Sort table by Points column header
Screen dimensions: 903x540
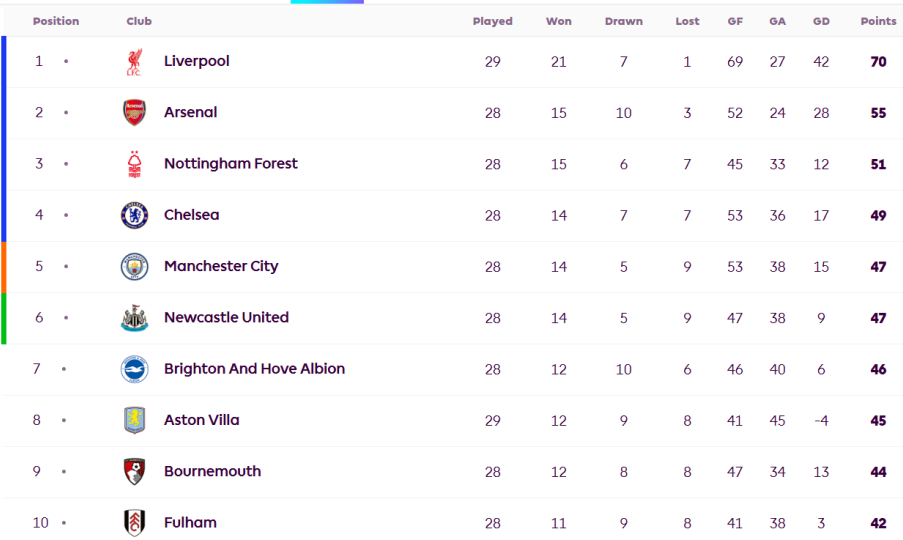coord(878,21)
